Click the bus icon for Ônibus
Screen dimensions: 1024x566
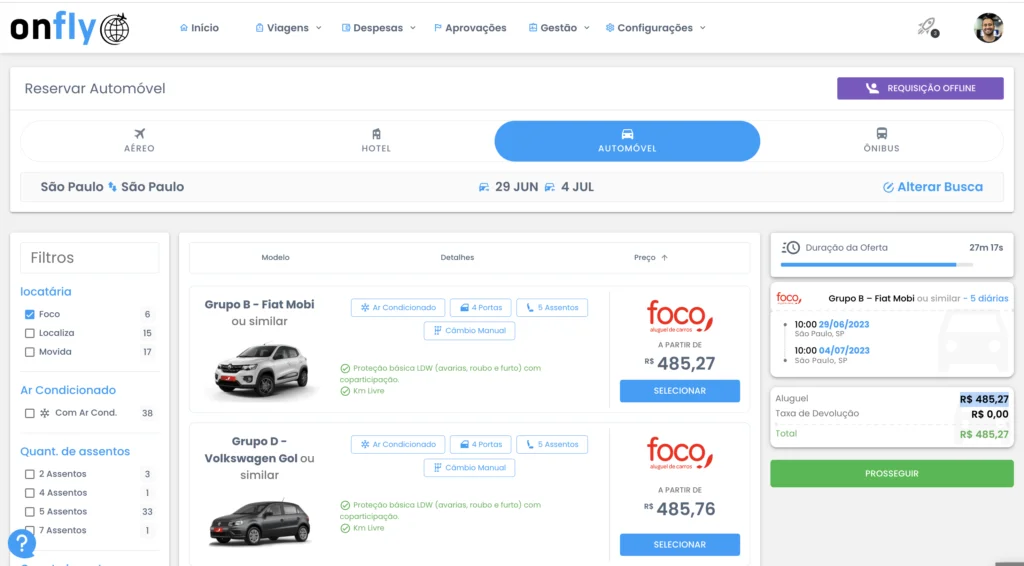882,134
